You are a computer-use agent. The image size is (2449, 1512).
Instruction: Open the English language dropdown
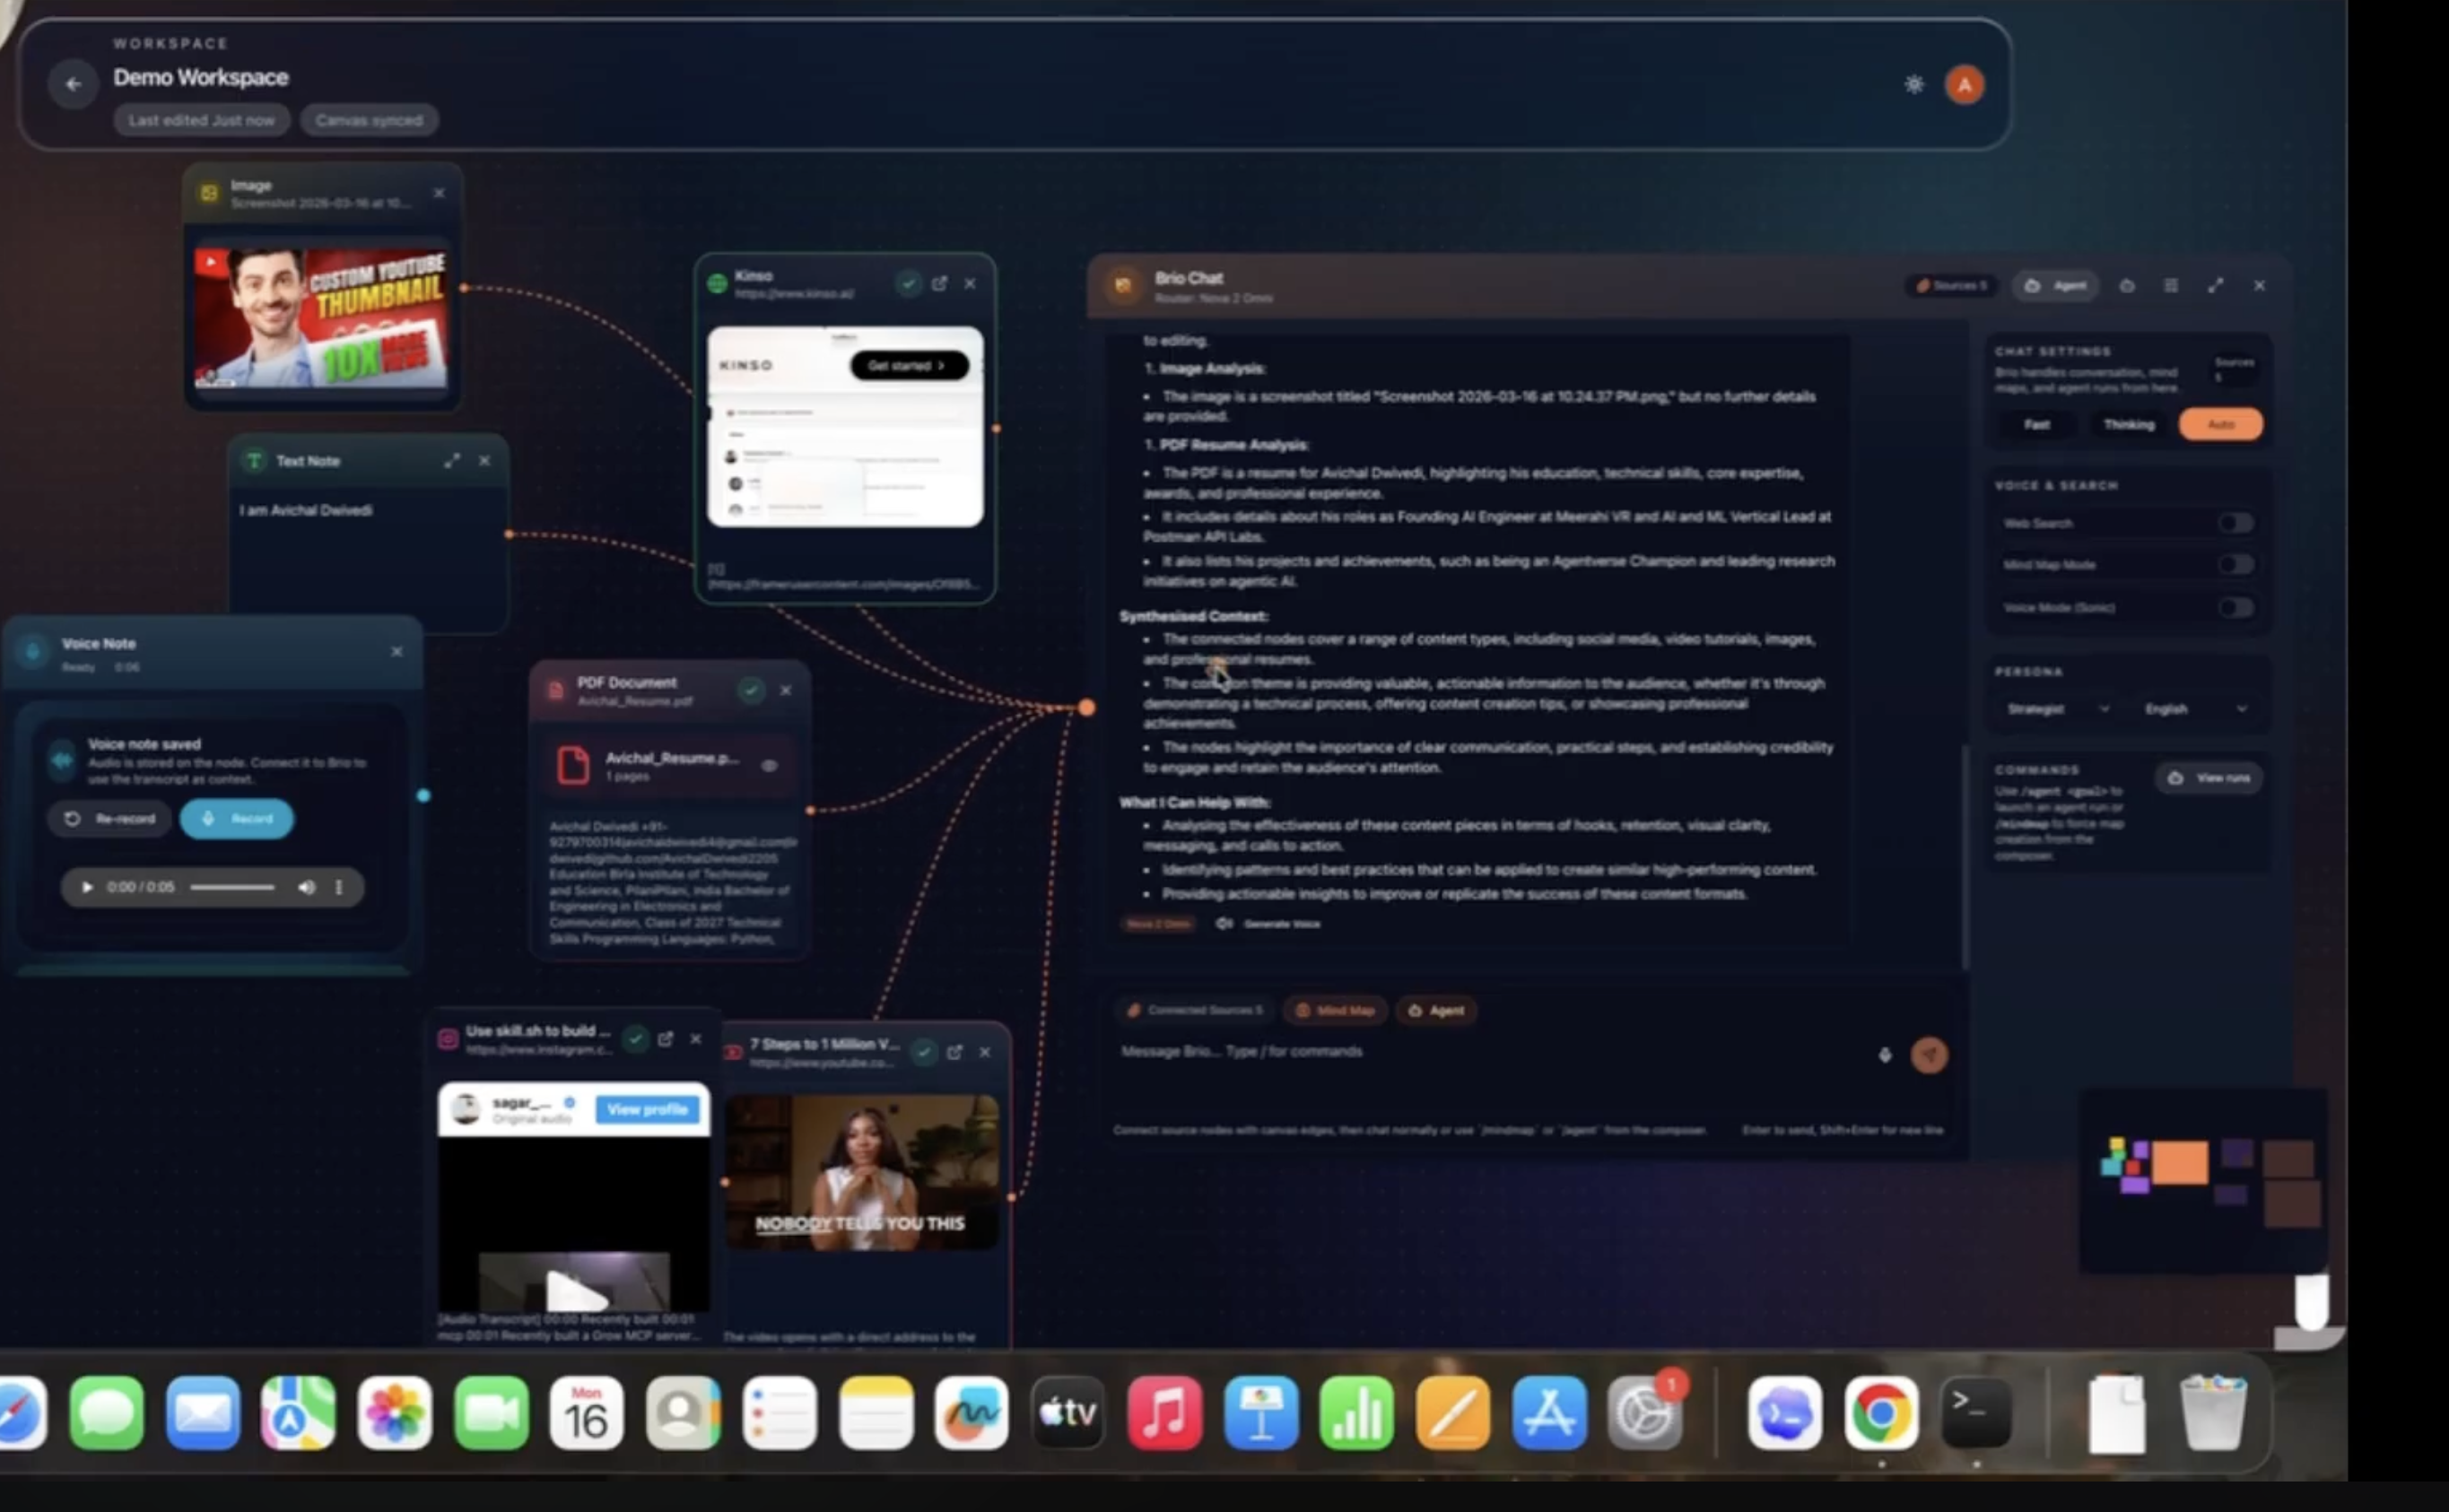click(2194, 709)
